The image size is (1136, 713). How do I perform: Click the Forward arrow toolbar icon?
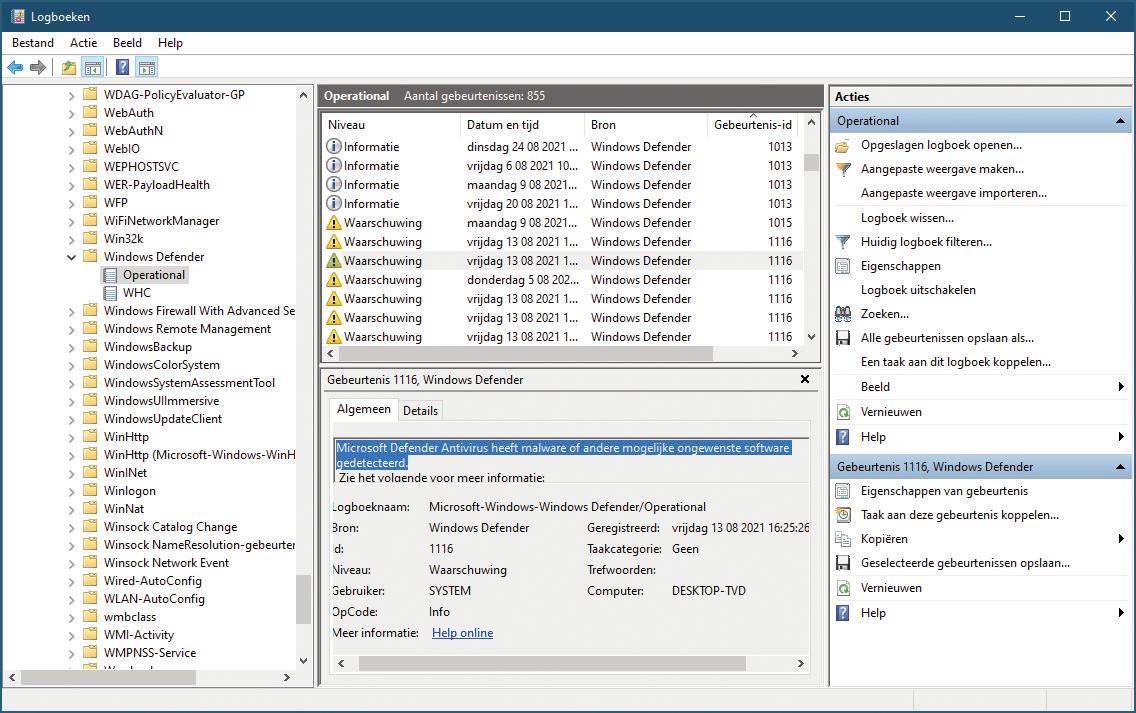coord(38,68)
